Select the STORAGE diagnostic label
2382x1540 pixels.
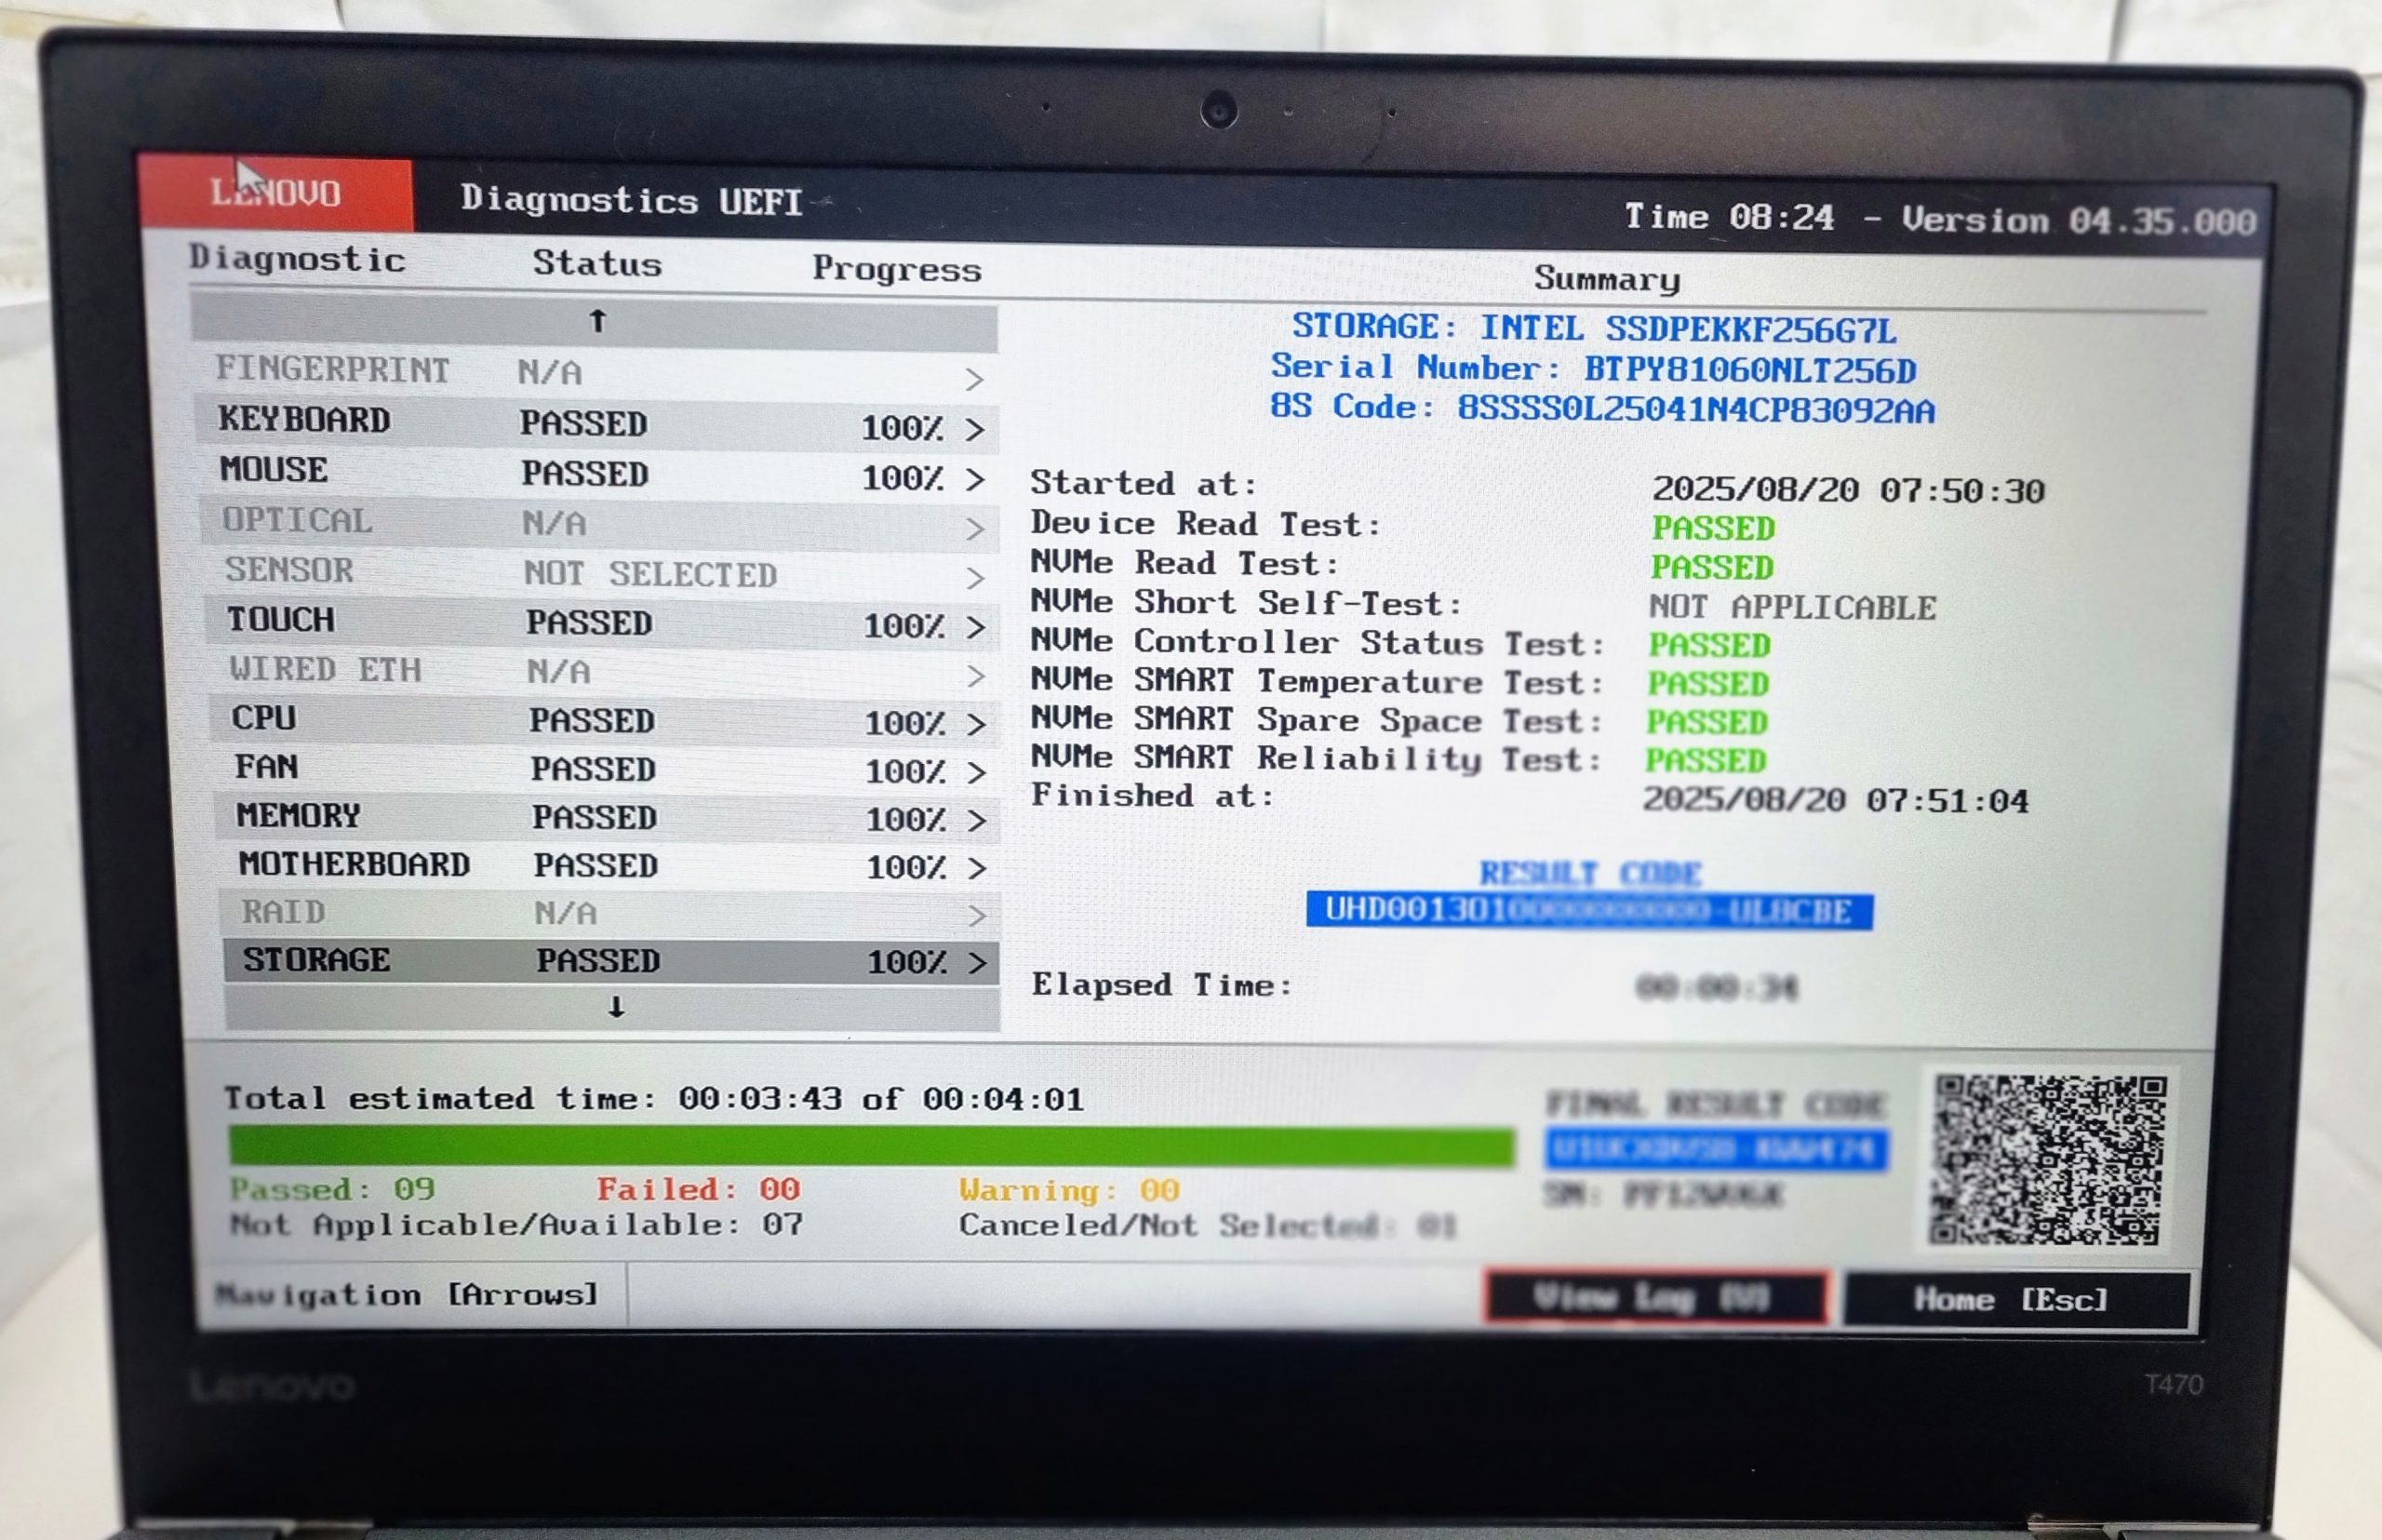point(317,960)
